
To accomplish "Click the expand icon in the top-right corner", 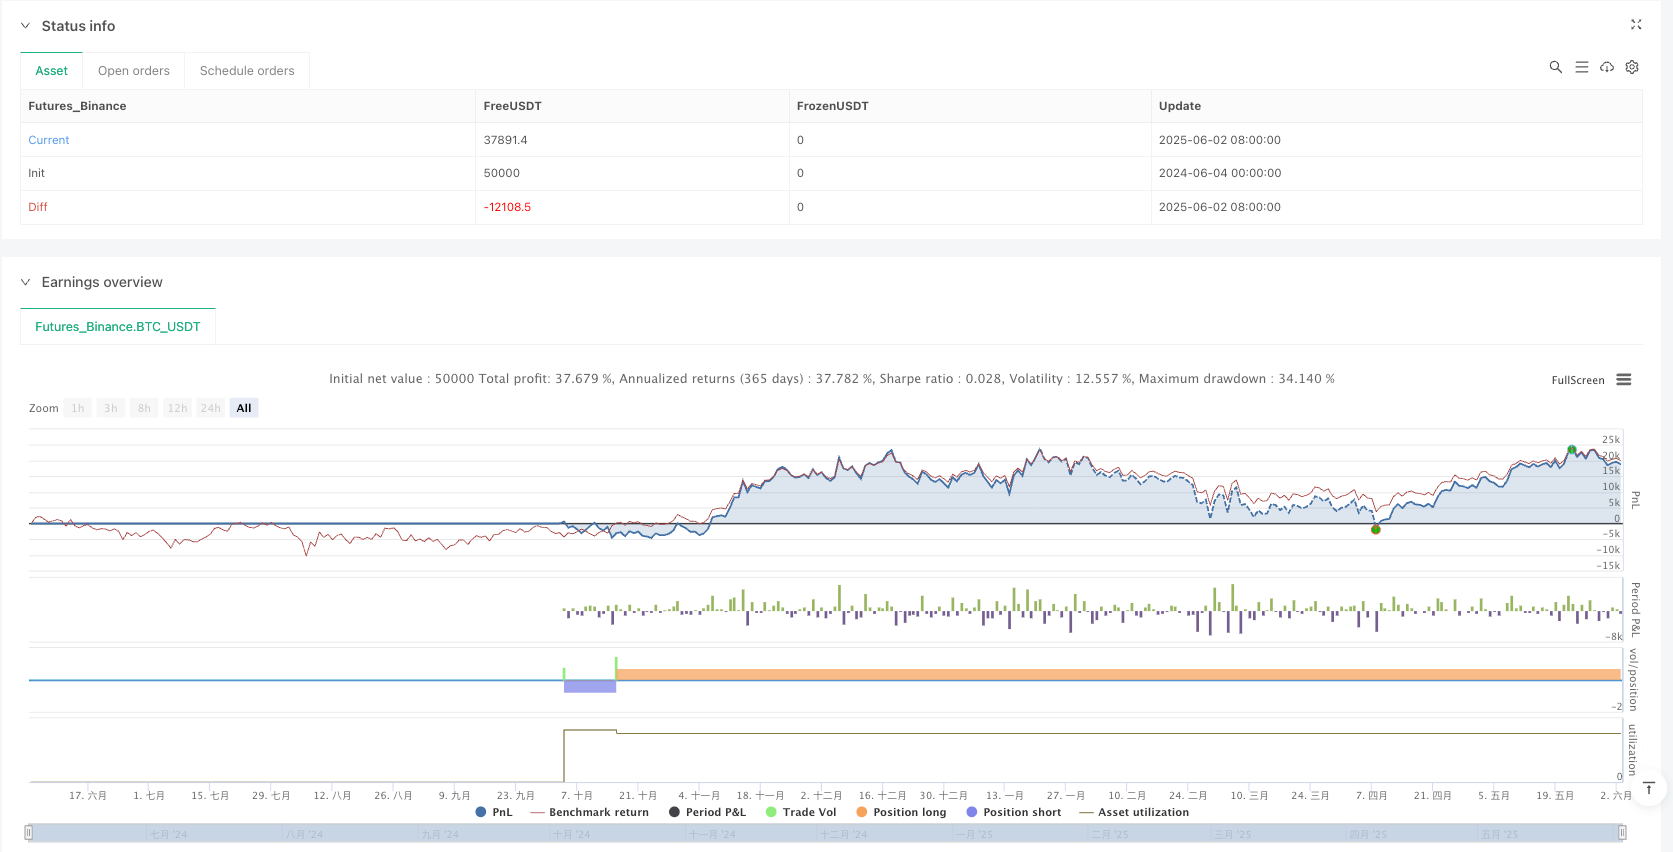I will tap(1636, 25).
